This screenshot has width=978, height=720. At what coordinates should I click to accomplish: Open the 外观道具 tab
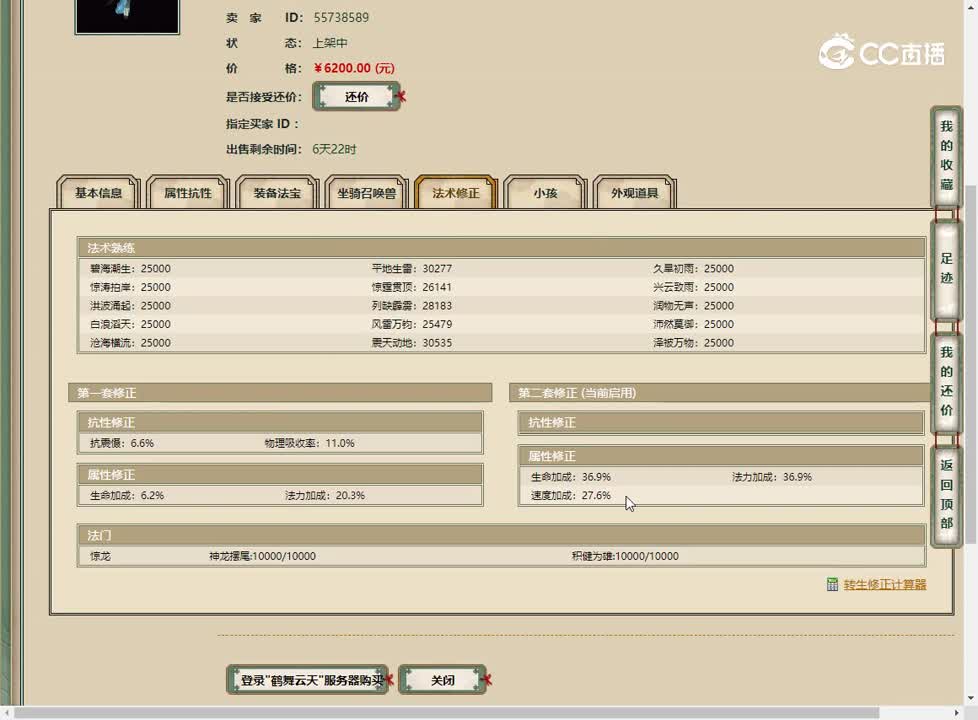tap(635, 193)
